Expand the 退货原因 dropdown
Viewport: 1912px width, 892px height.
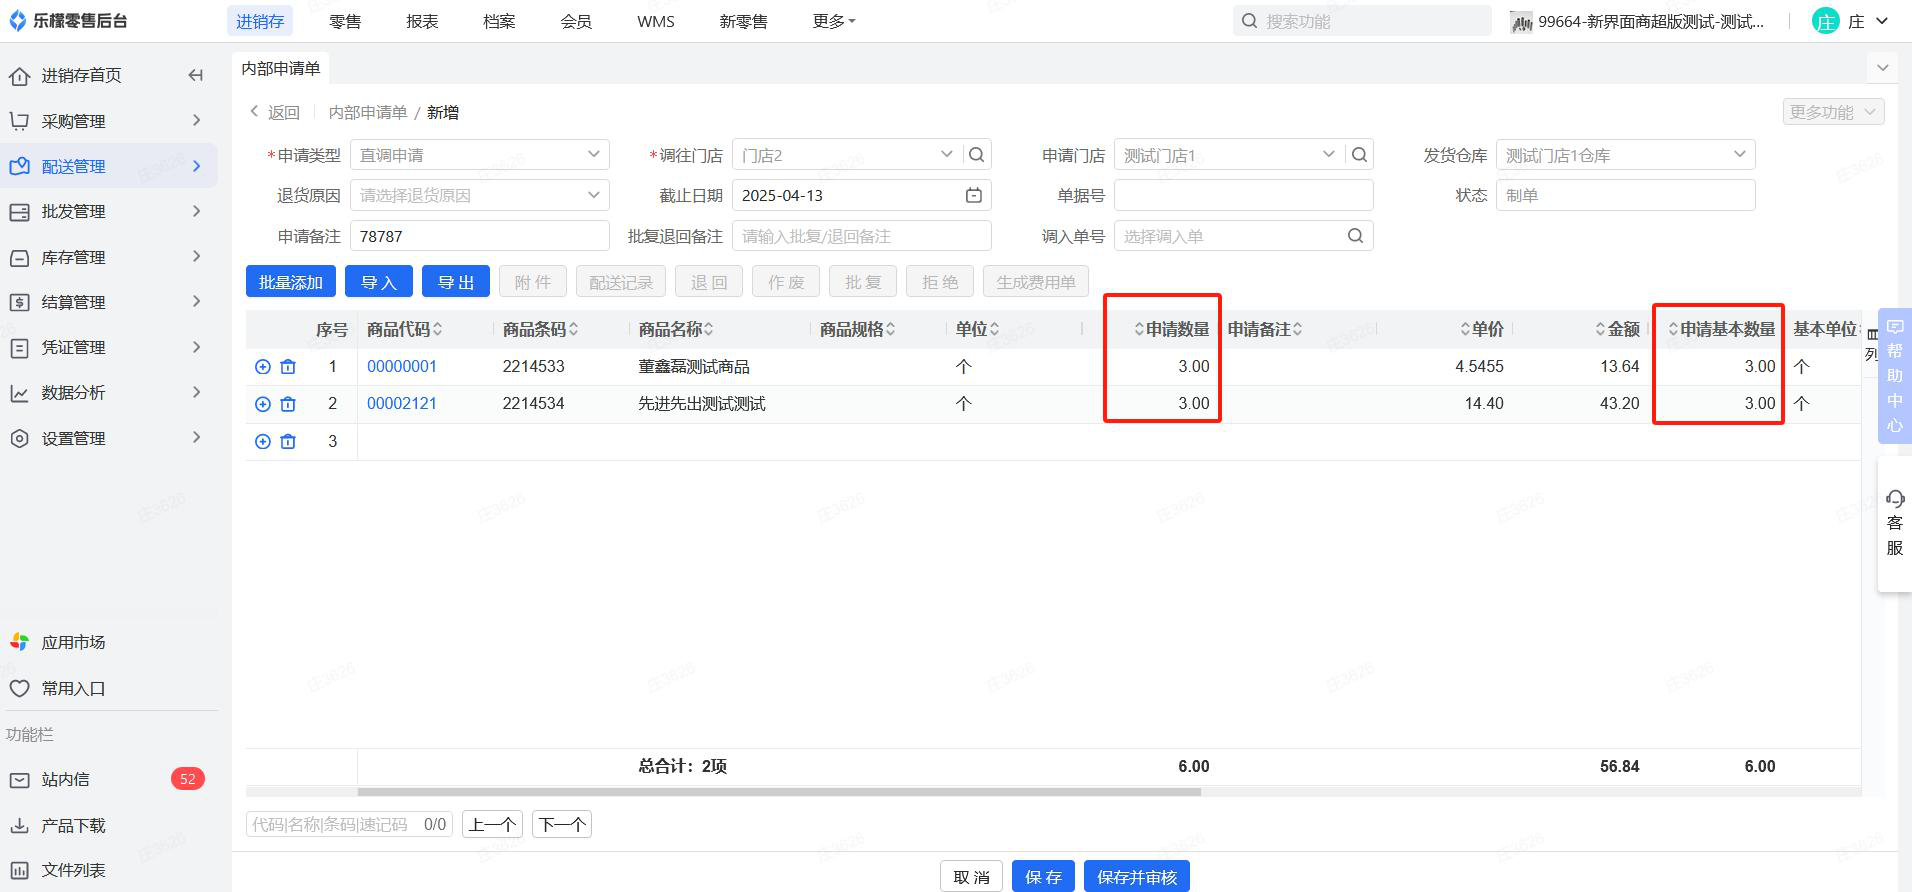(479, 196)
